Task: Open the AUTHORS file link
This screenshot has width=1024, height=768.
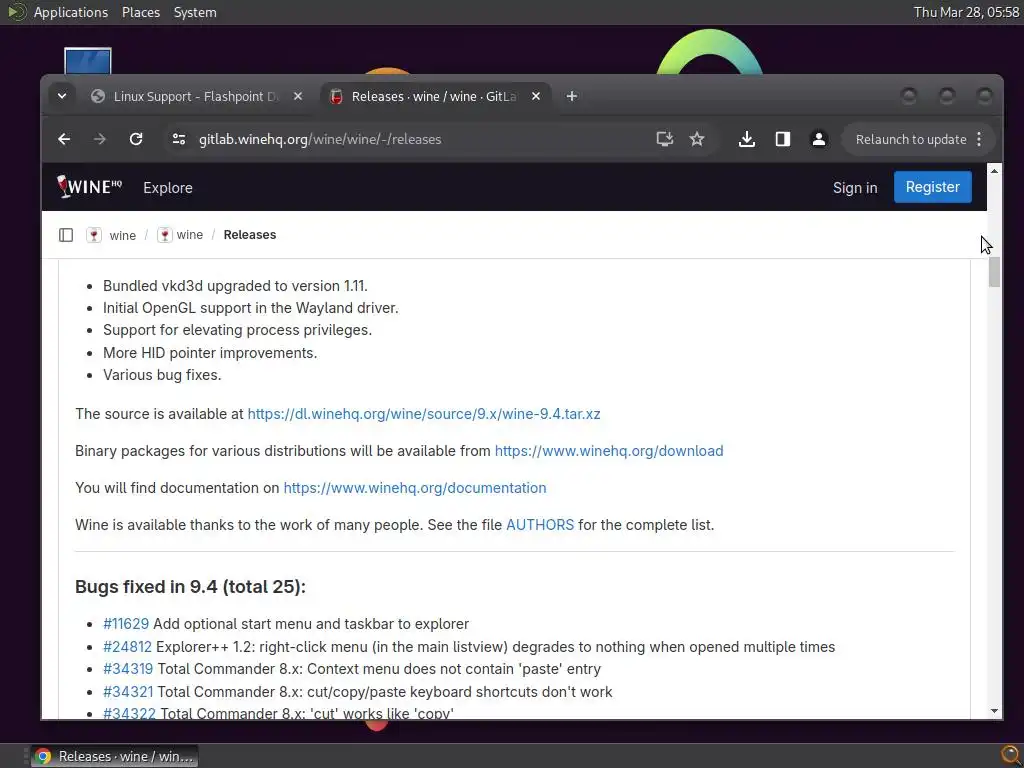Action: pos(539,525)
